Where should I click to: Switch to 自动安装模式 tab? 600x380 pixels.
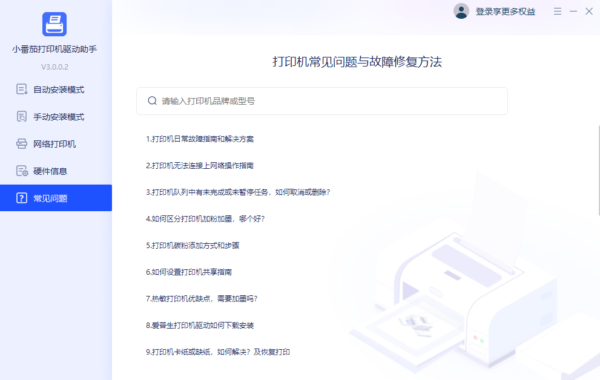(x=56, y=89)
